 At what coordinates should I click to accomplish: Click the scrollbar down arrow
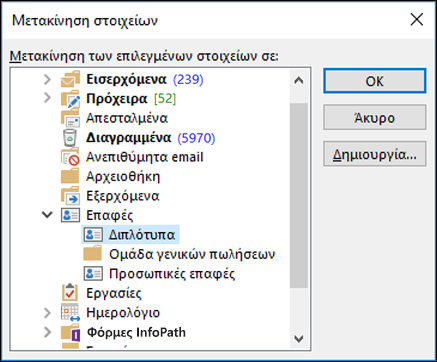point(299,339)
